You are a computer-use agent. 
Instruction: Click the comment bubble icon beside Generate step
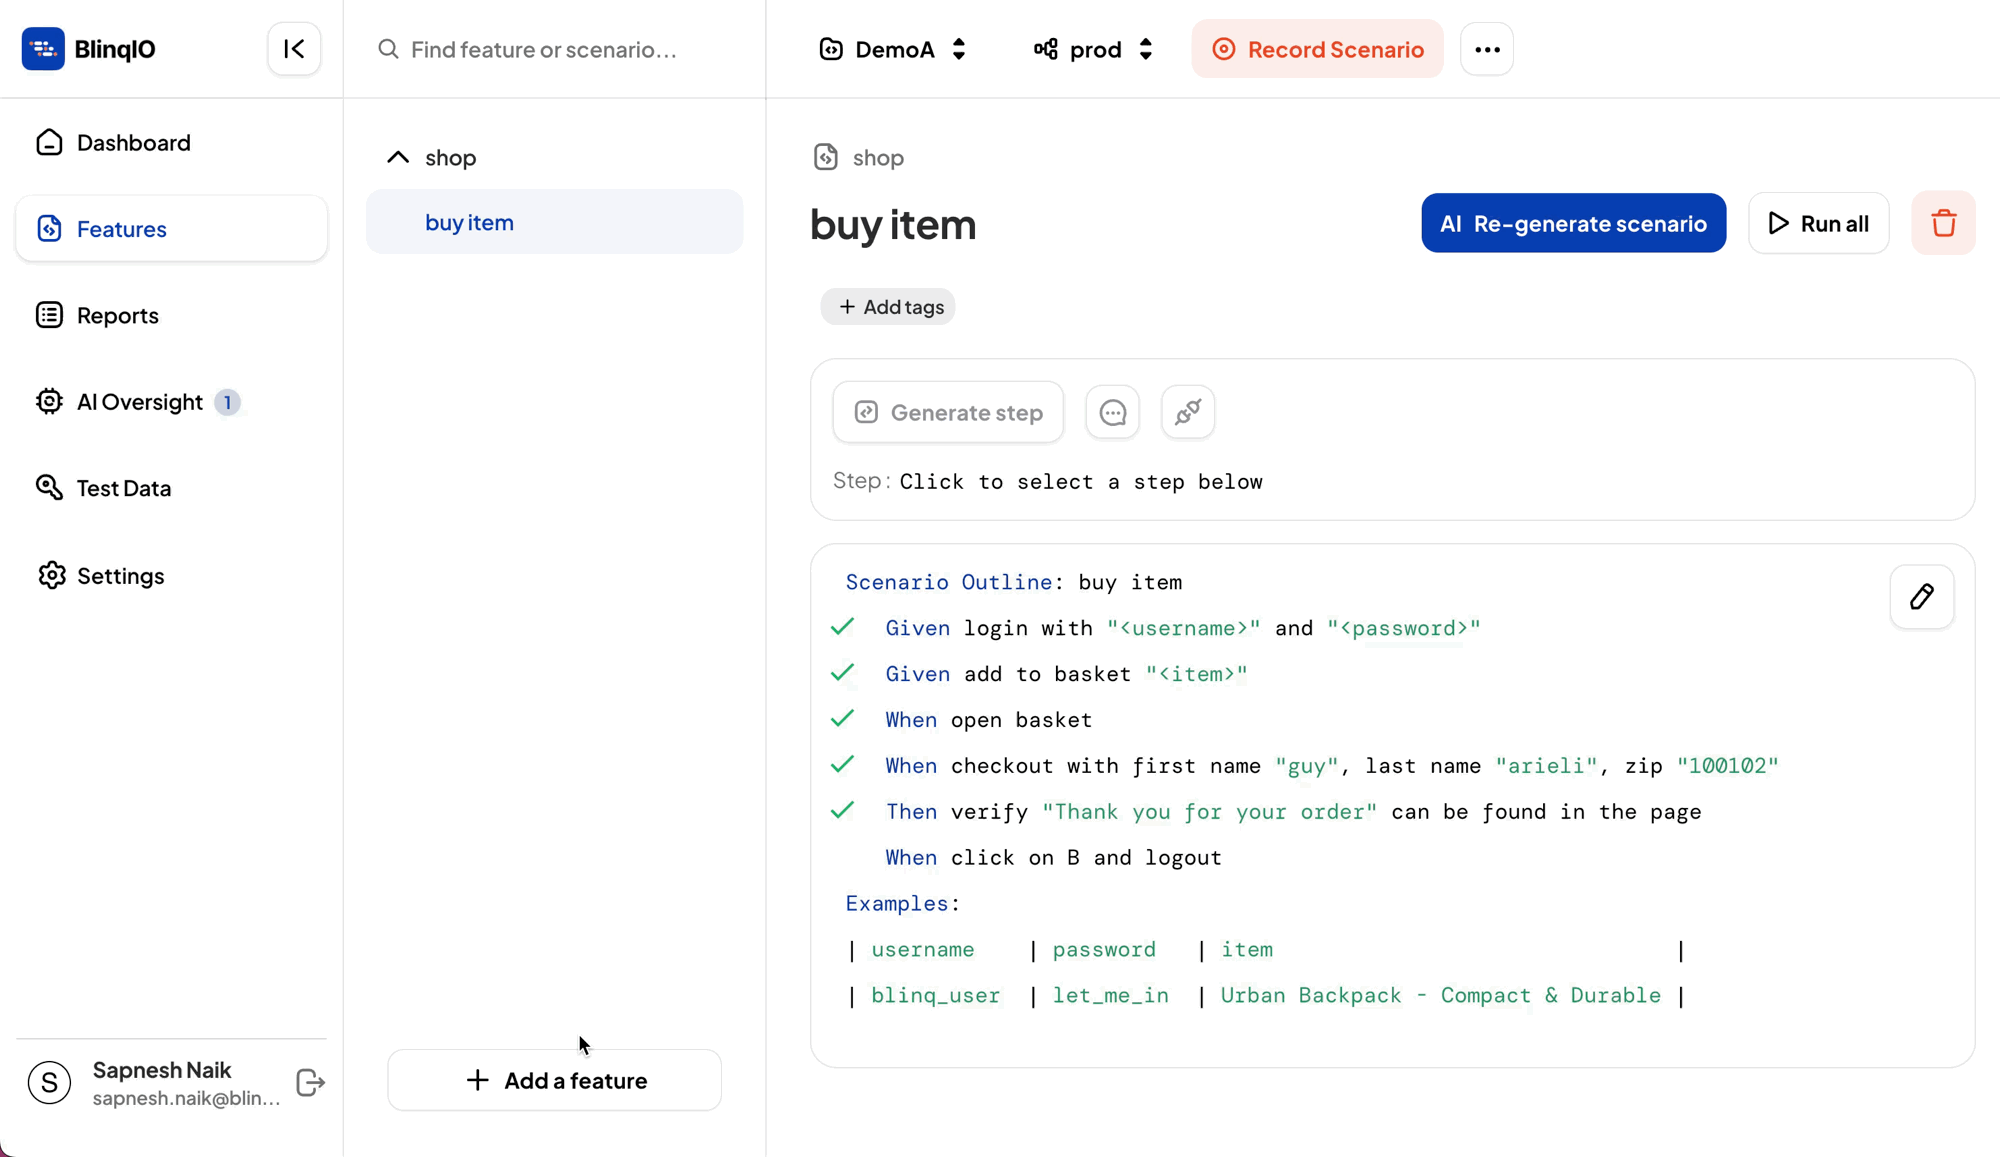coord(1112,412)
